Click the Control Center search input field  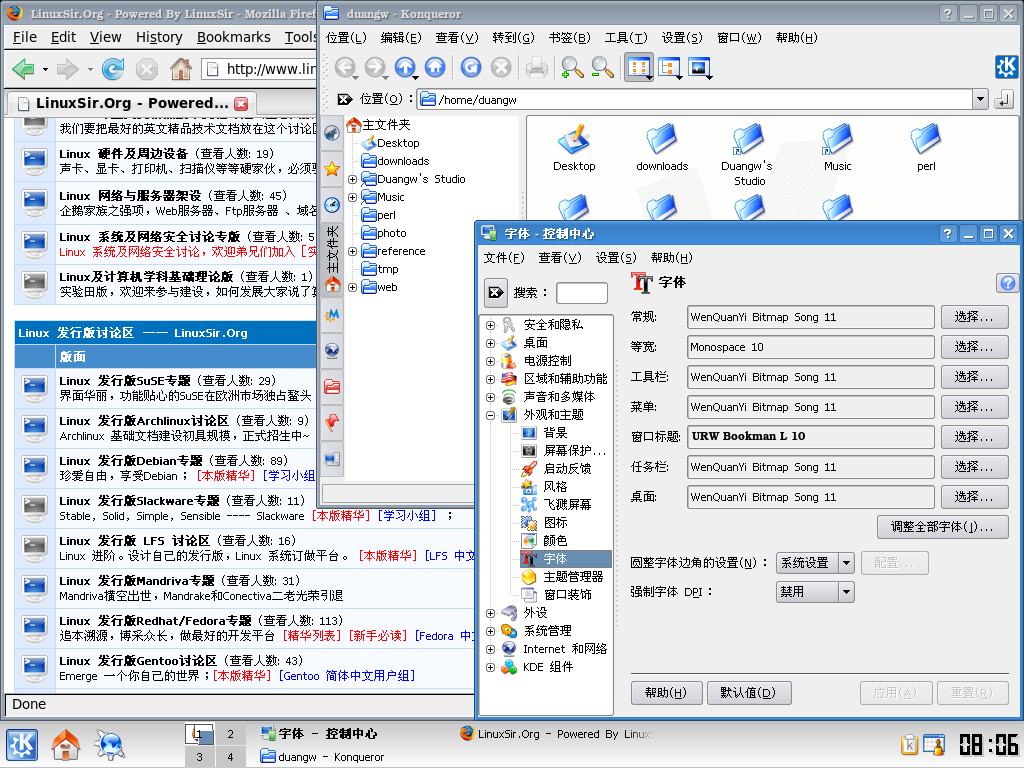coord(581,293)
